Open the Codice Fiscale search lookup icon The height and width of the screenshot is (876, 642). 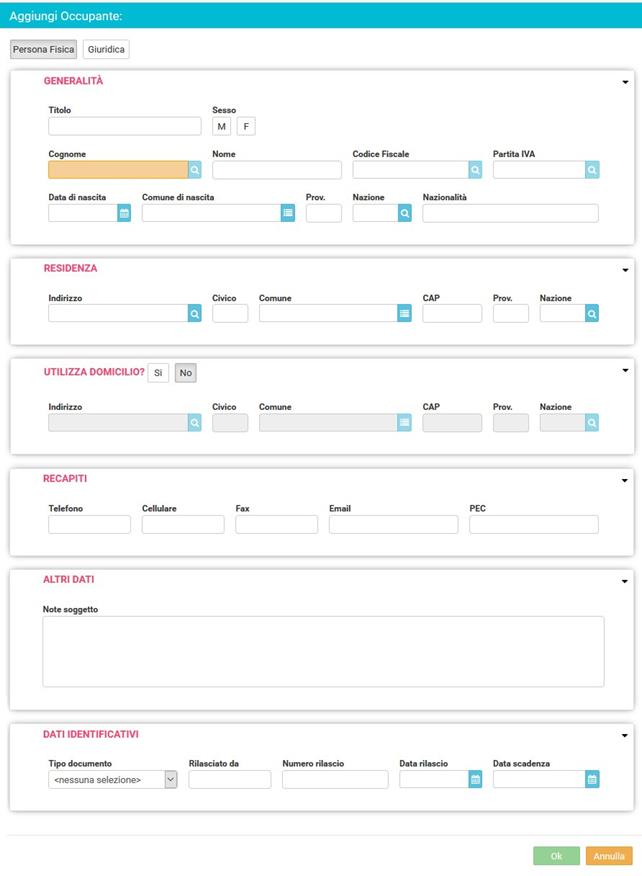(x=475, y=170)
